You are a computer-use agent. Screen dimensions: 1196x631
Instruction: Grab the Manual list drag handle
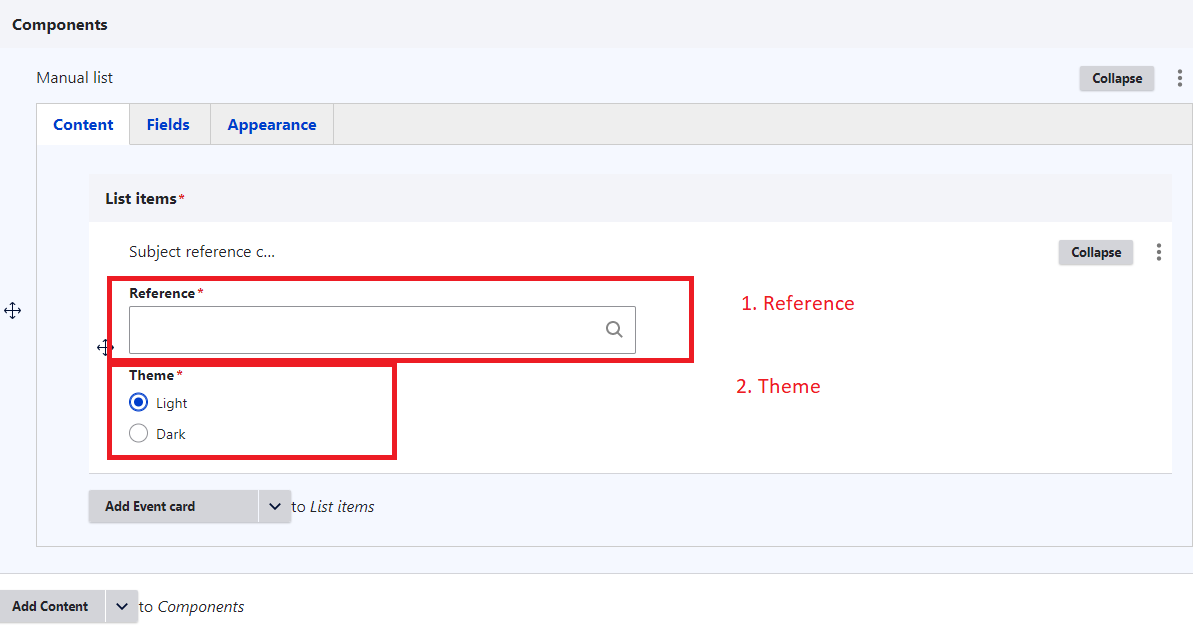[x=13, y=311]
